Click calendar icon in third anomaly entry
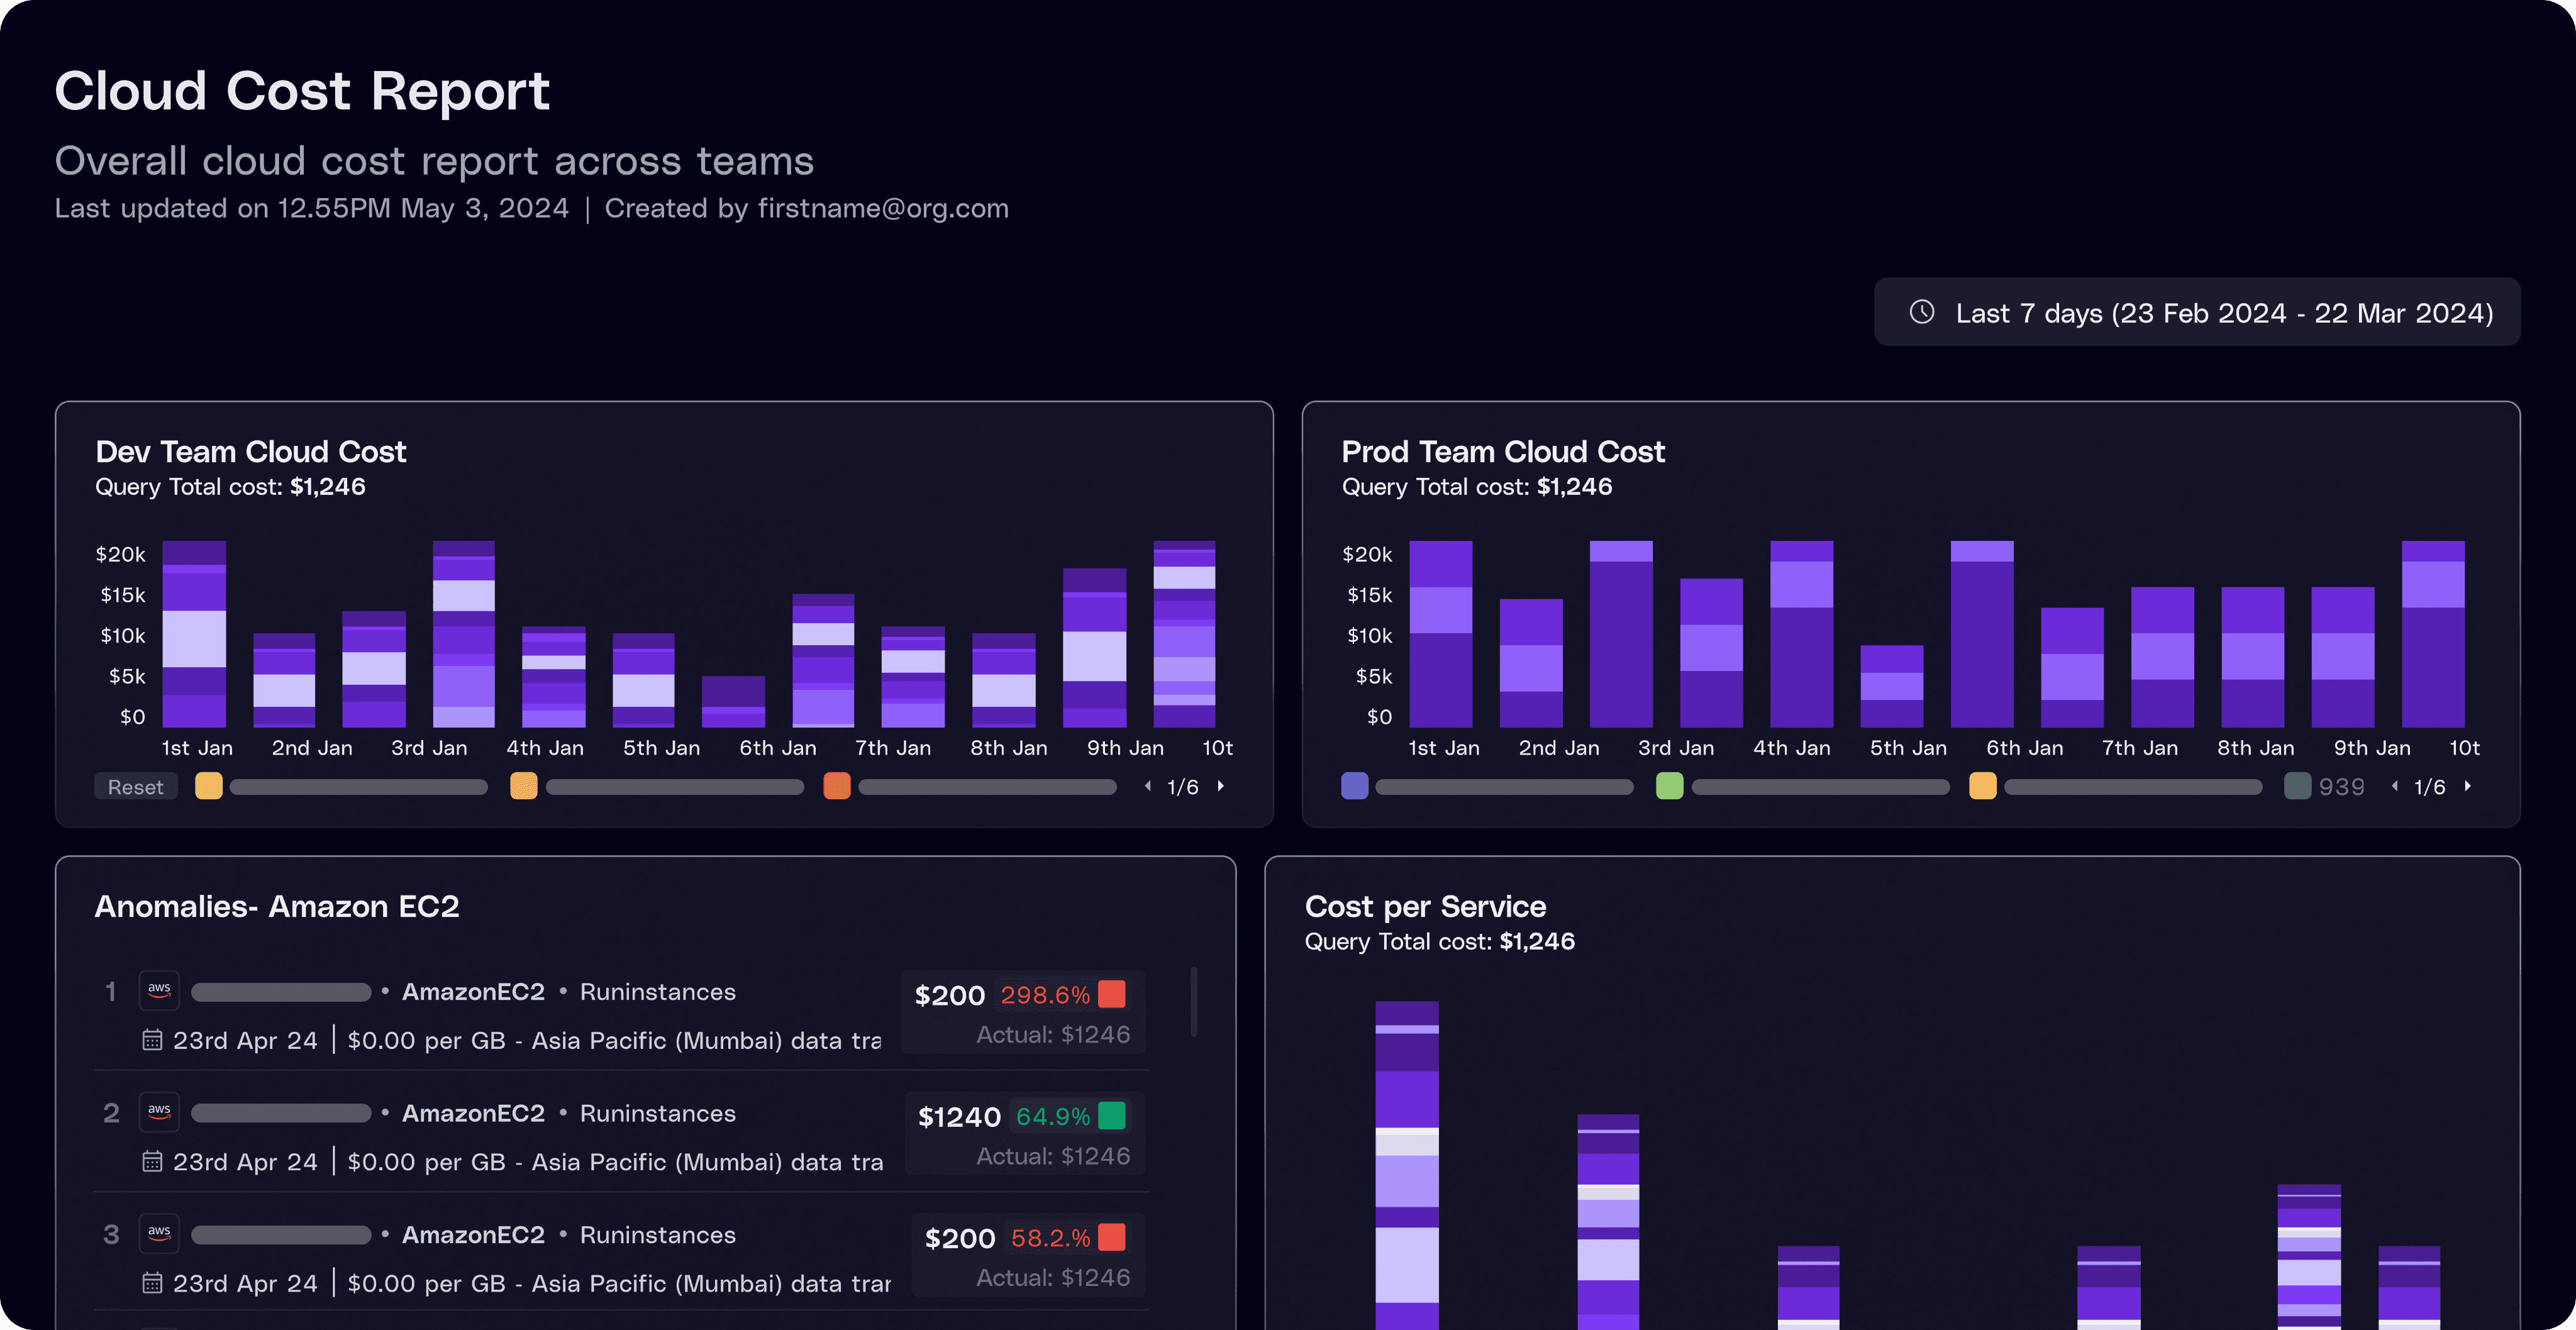2576x1330 pixels. (x=152, y=1283)
